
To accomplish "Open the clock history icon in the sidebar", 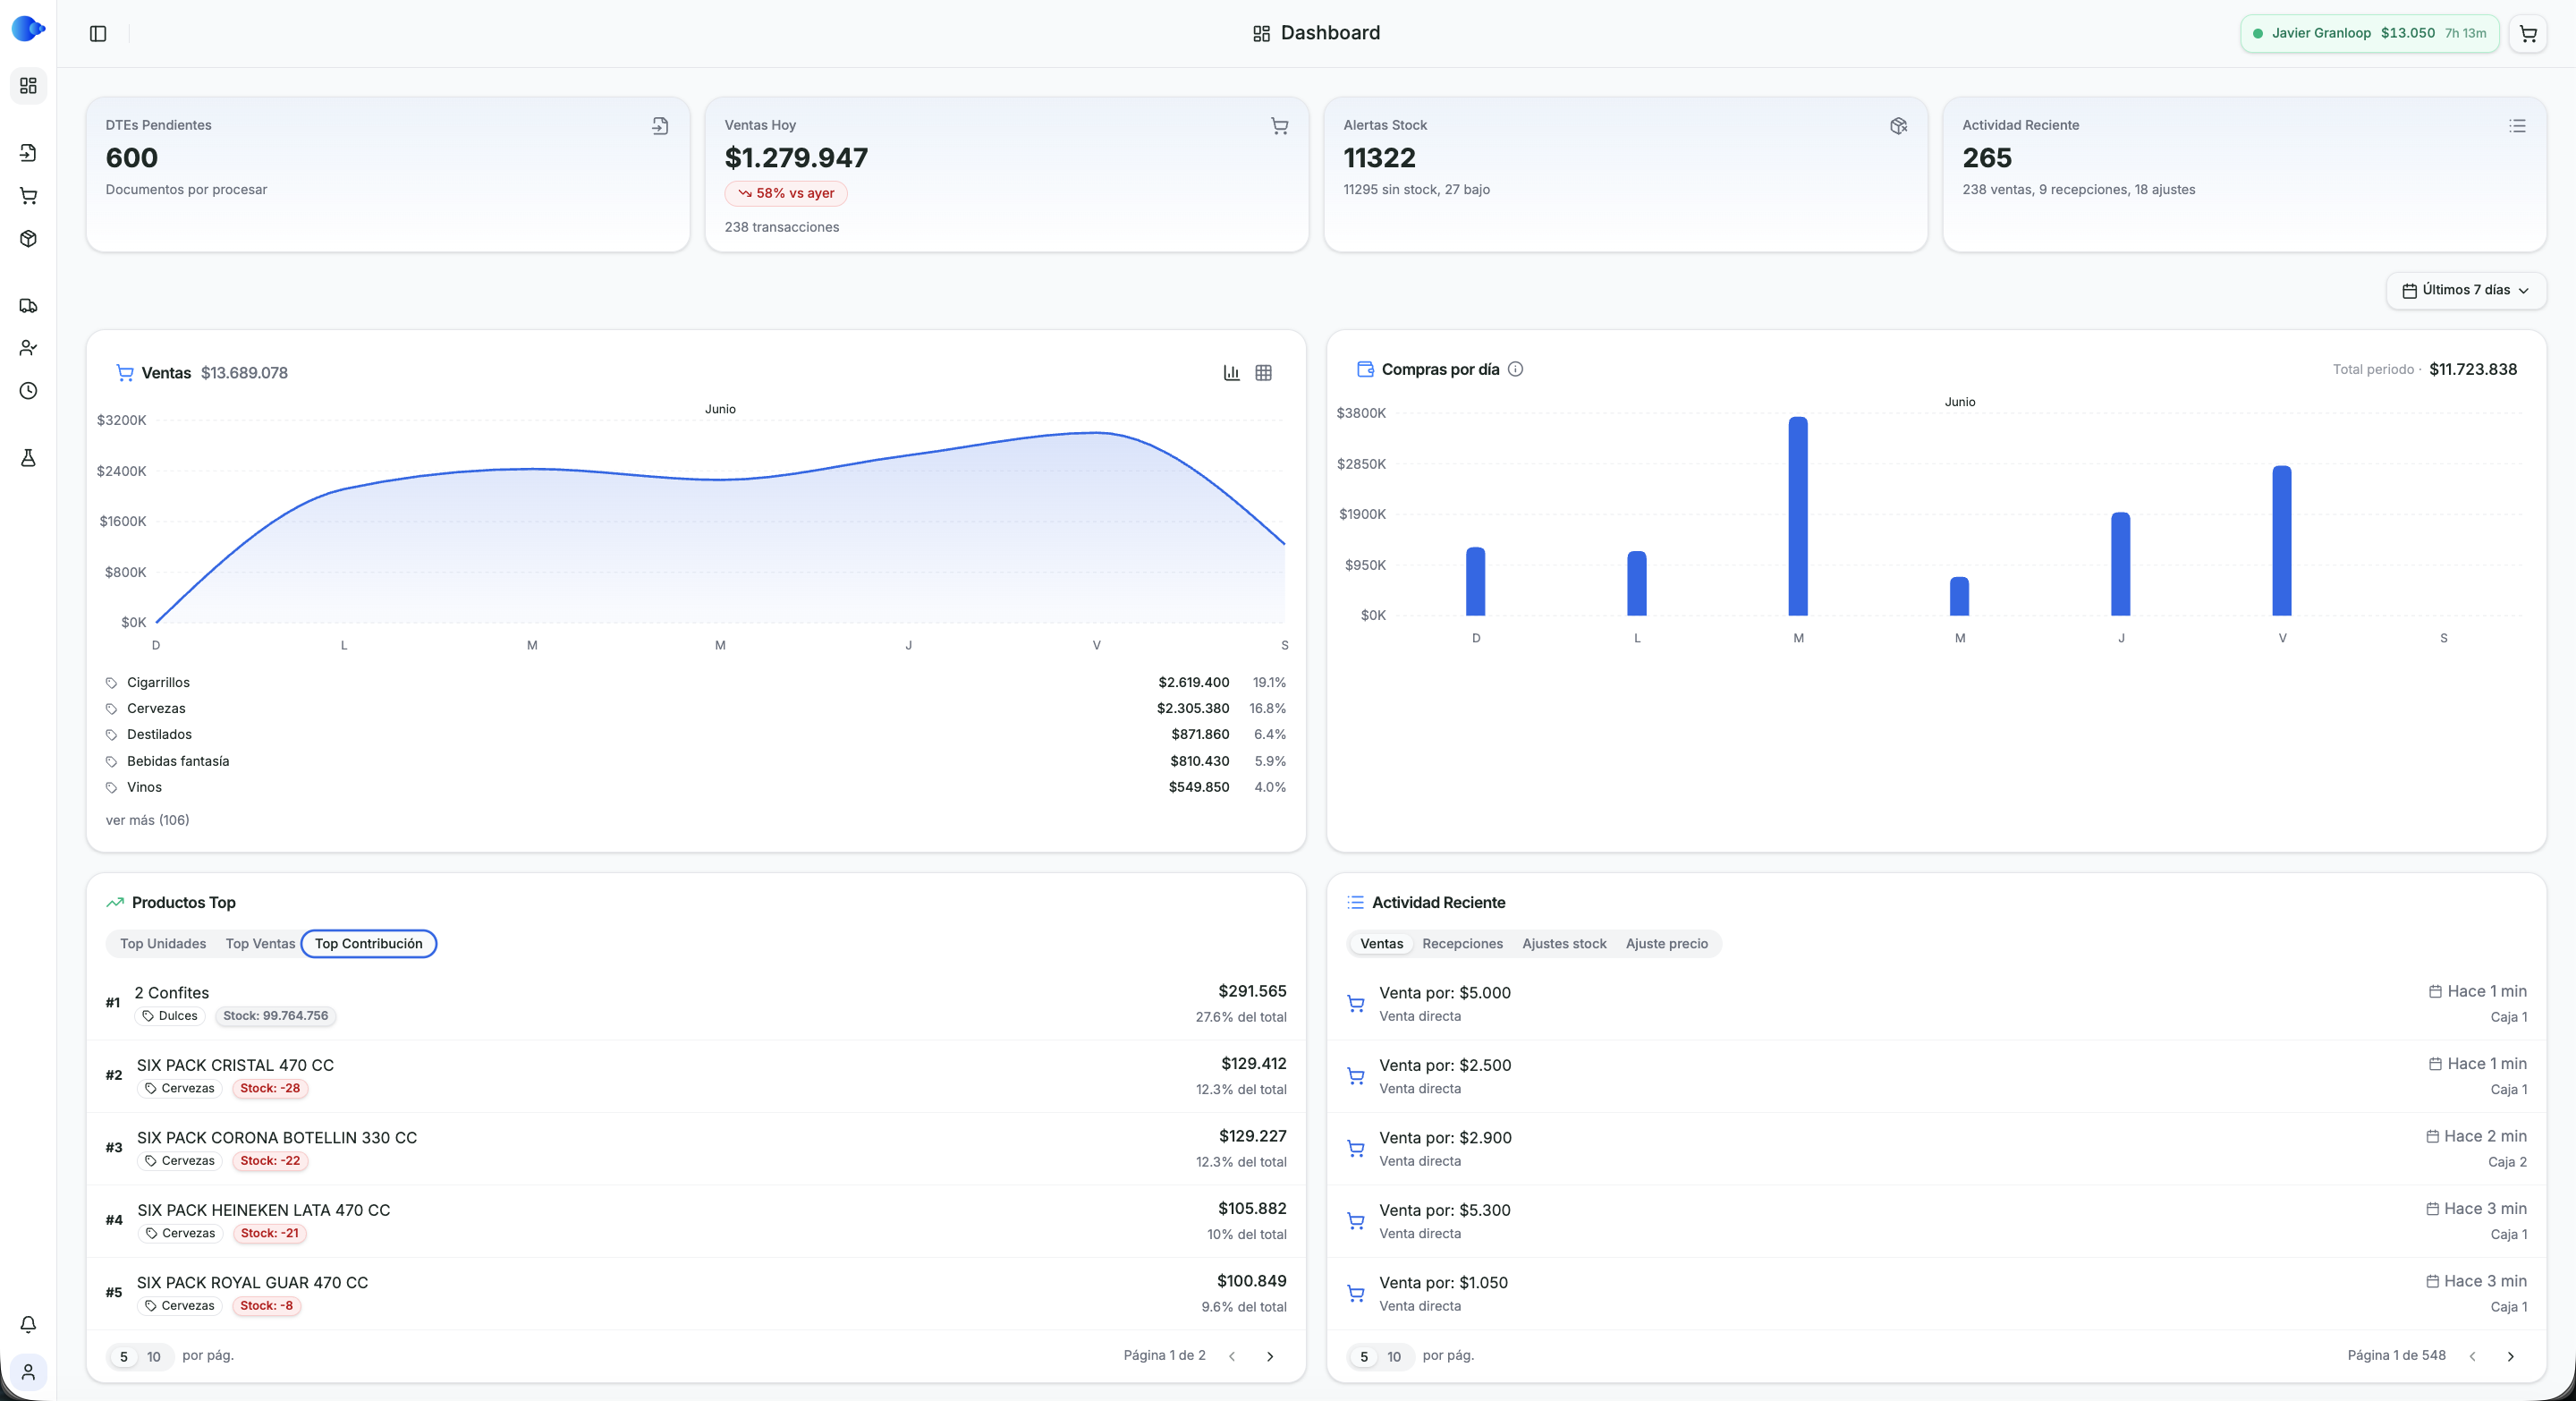I will [28, 391].
